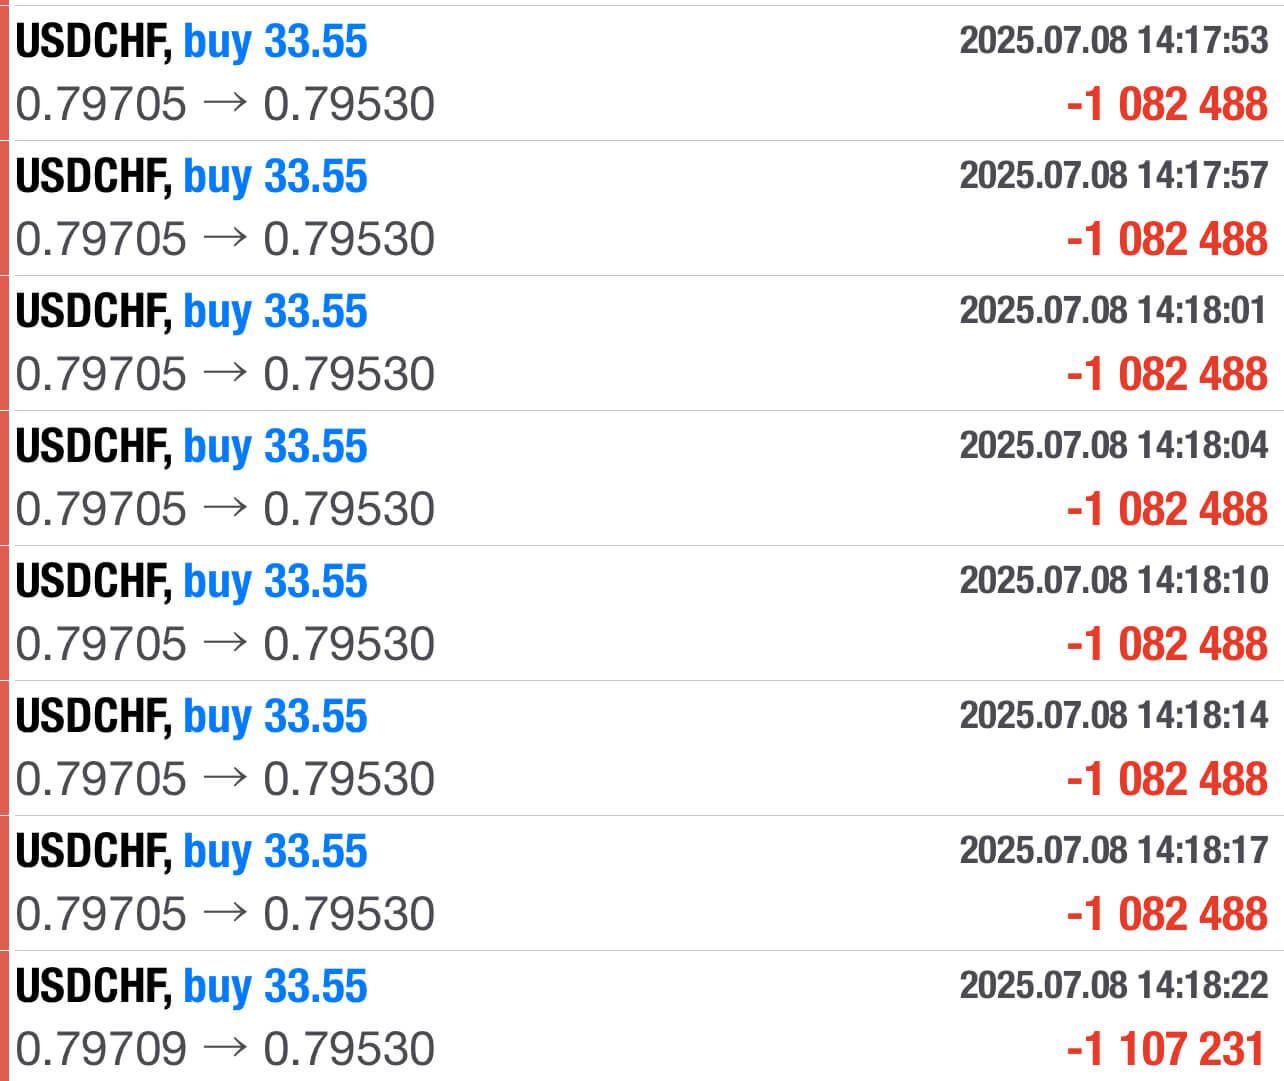The width and height of the screenshot is (1284, 1081).
Task: Open the USDCHF trade from 14:17:53
Action: coord(642,73)
